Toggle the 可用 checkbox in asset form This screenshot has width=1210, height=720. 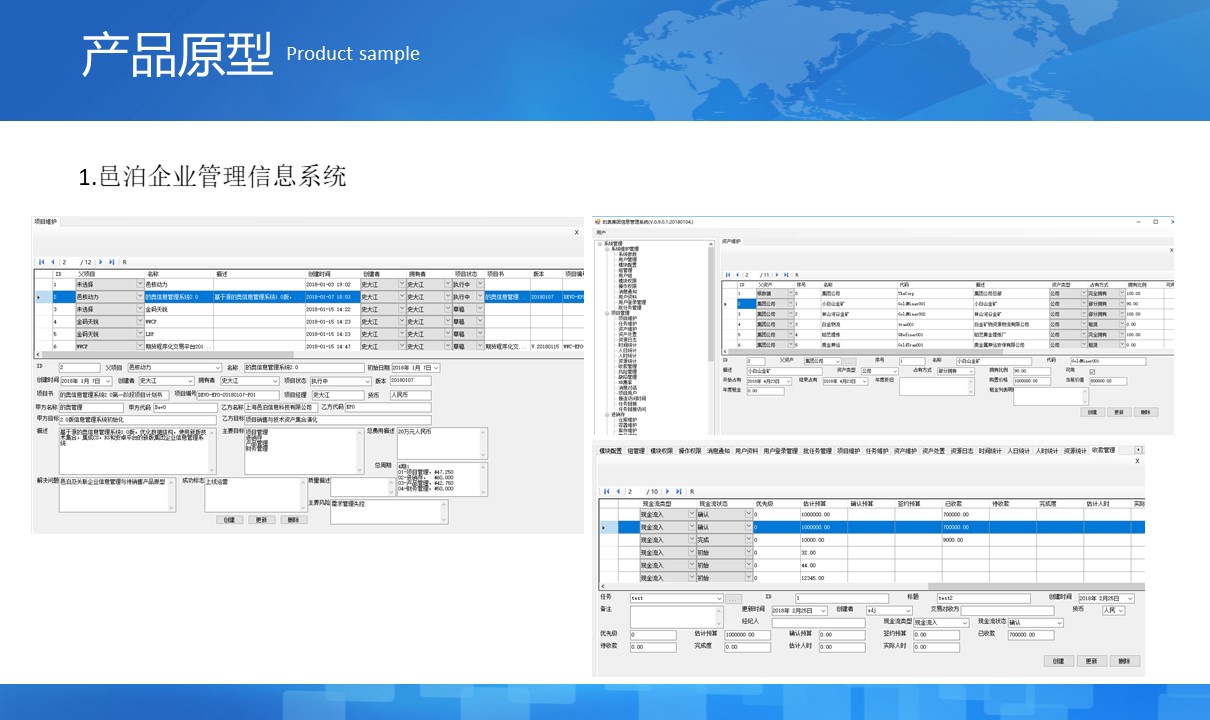click(x=1093, y=371)
